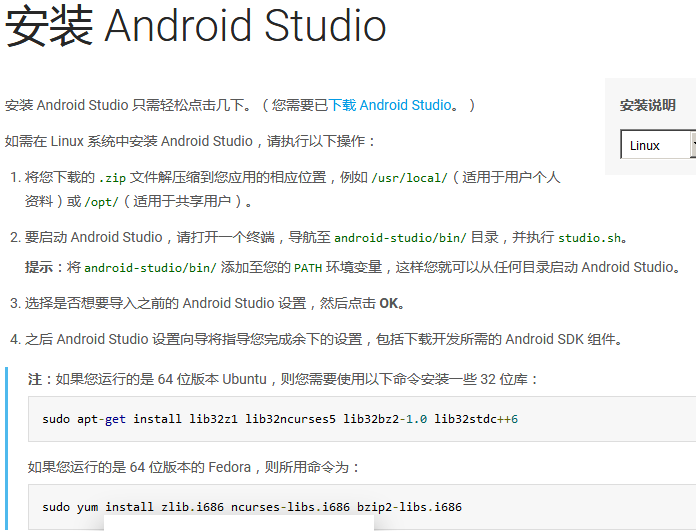Click the blank white overlay at page bottom

(x=239, y=523)
